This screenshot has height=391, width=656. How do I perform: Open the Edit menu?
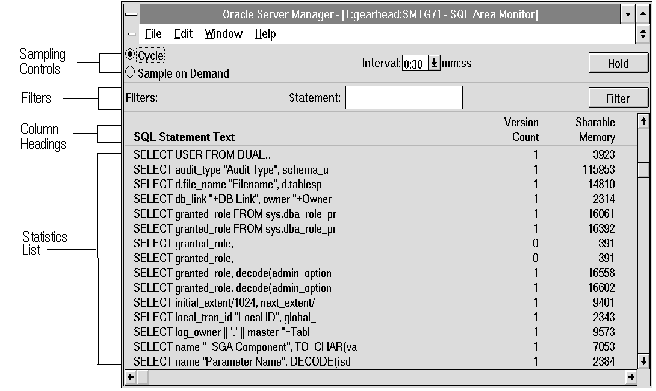coord(183,34)
